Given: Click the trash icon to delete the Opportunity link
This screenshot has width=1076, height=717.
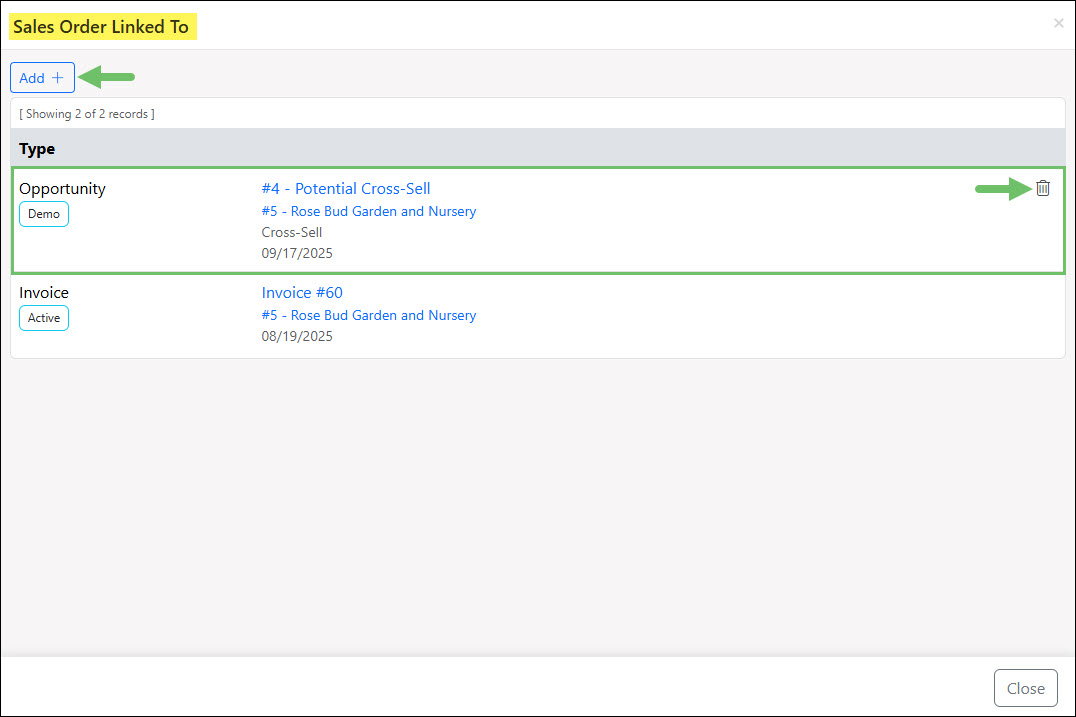Looking at the screenshot, I should click(1042, 188).
